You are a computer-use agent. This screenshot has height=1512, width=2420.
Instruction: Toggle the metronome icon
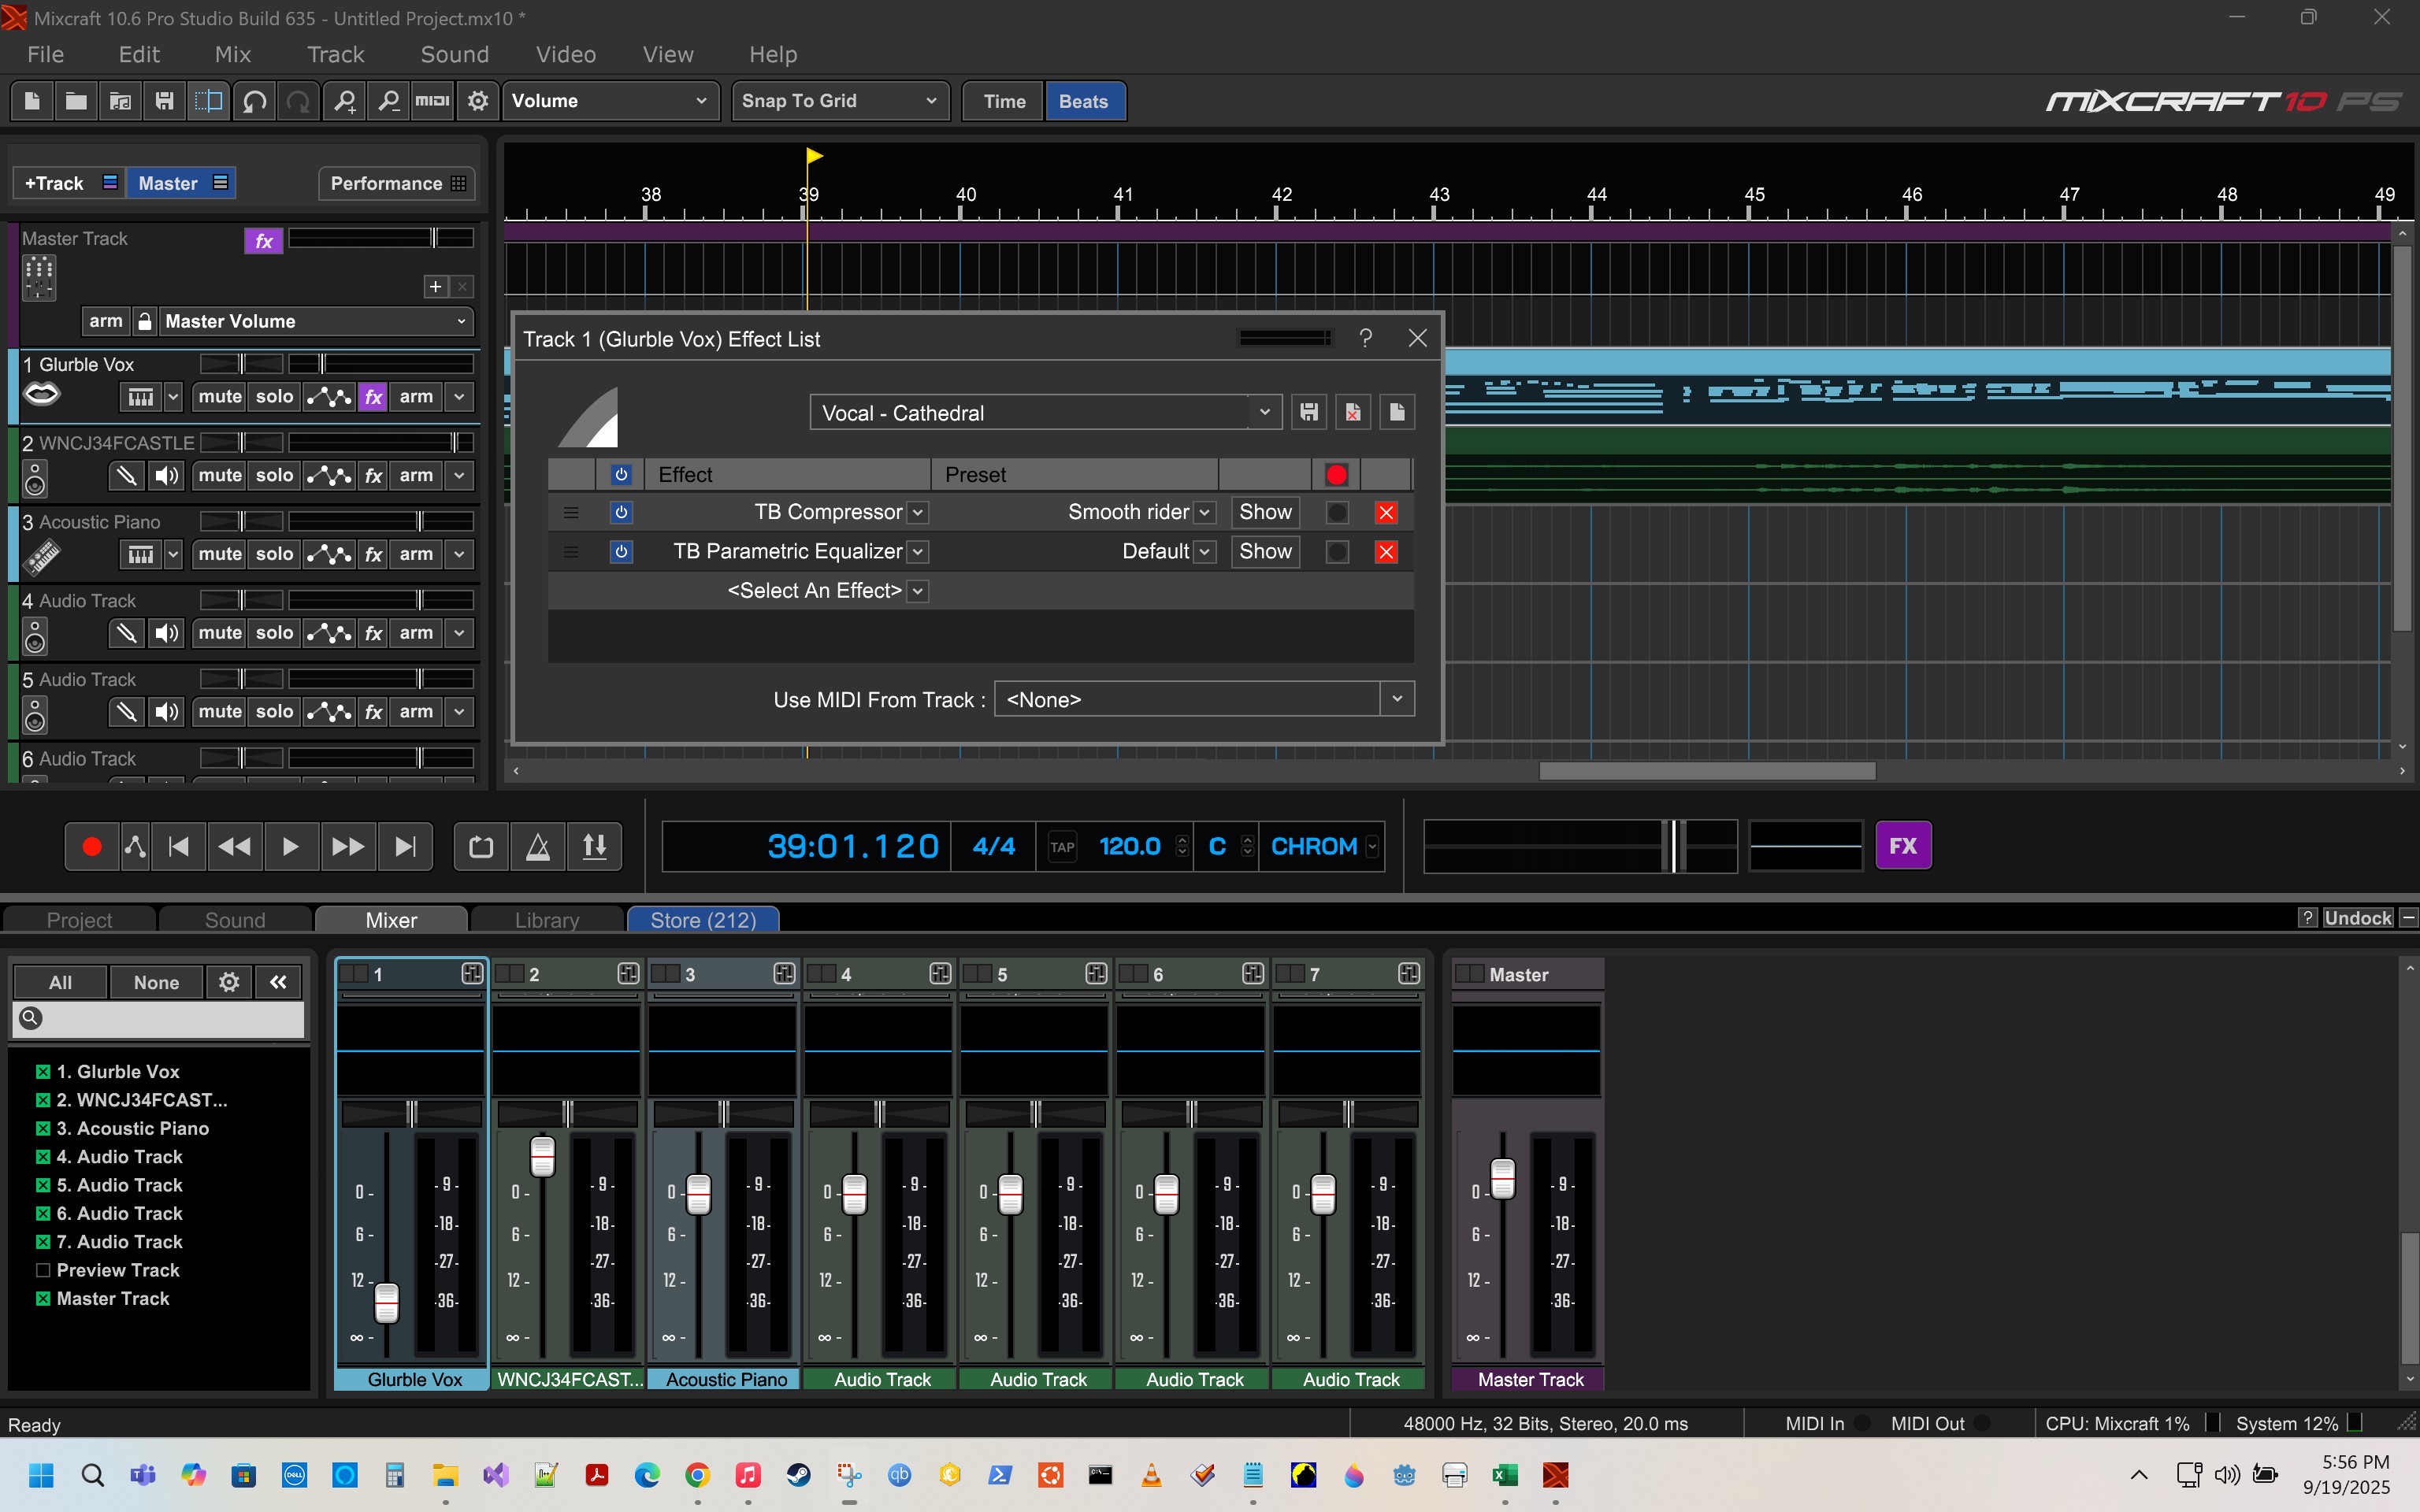(538, 847)
